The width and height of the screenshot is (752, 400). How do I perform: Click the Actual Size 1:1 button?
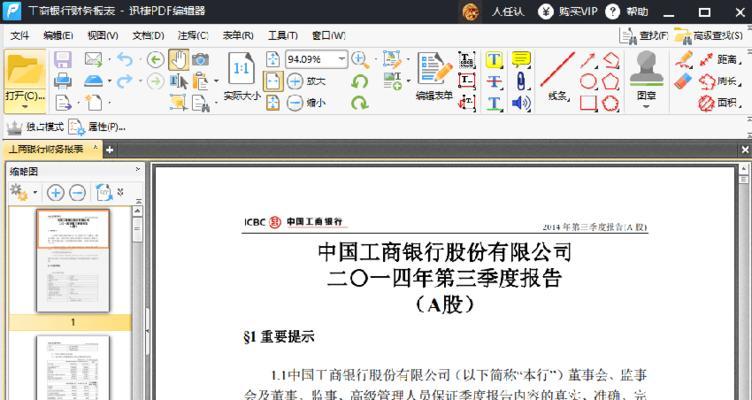[241, 75]
